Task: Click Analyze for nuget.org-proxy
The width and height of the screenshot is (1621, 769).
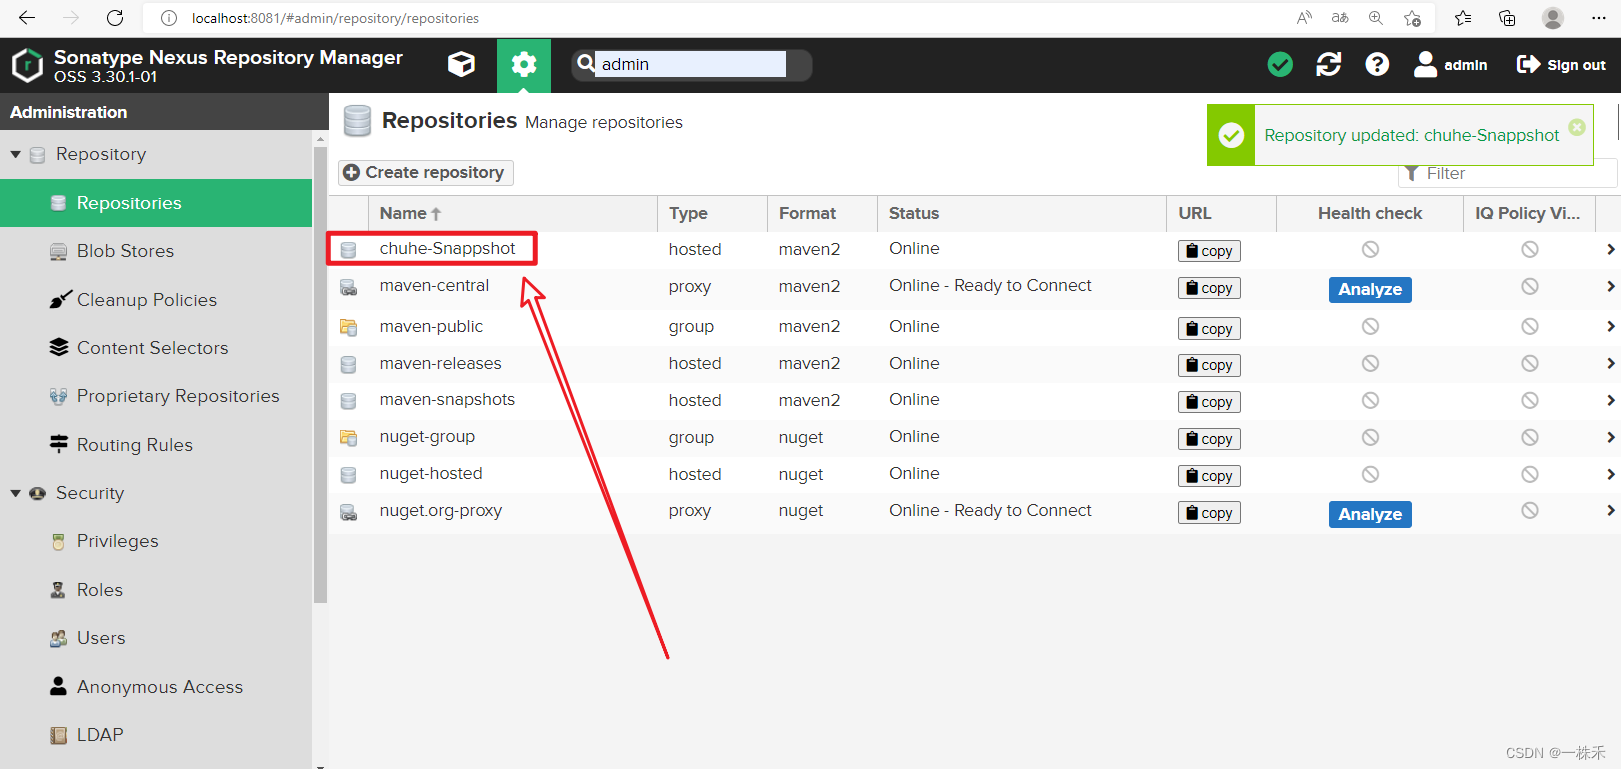Action: 1370,514
